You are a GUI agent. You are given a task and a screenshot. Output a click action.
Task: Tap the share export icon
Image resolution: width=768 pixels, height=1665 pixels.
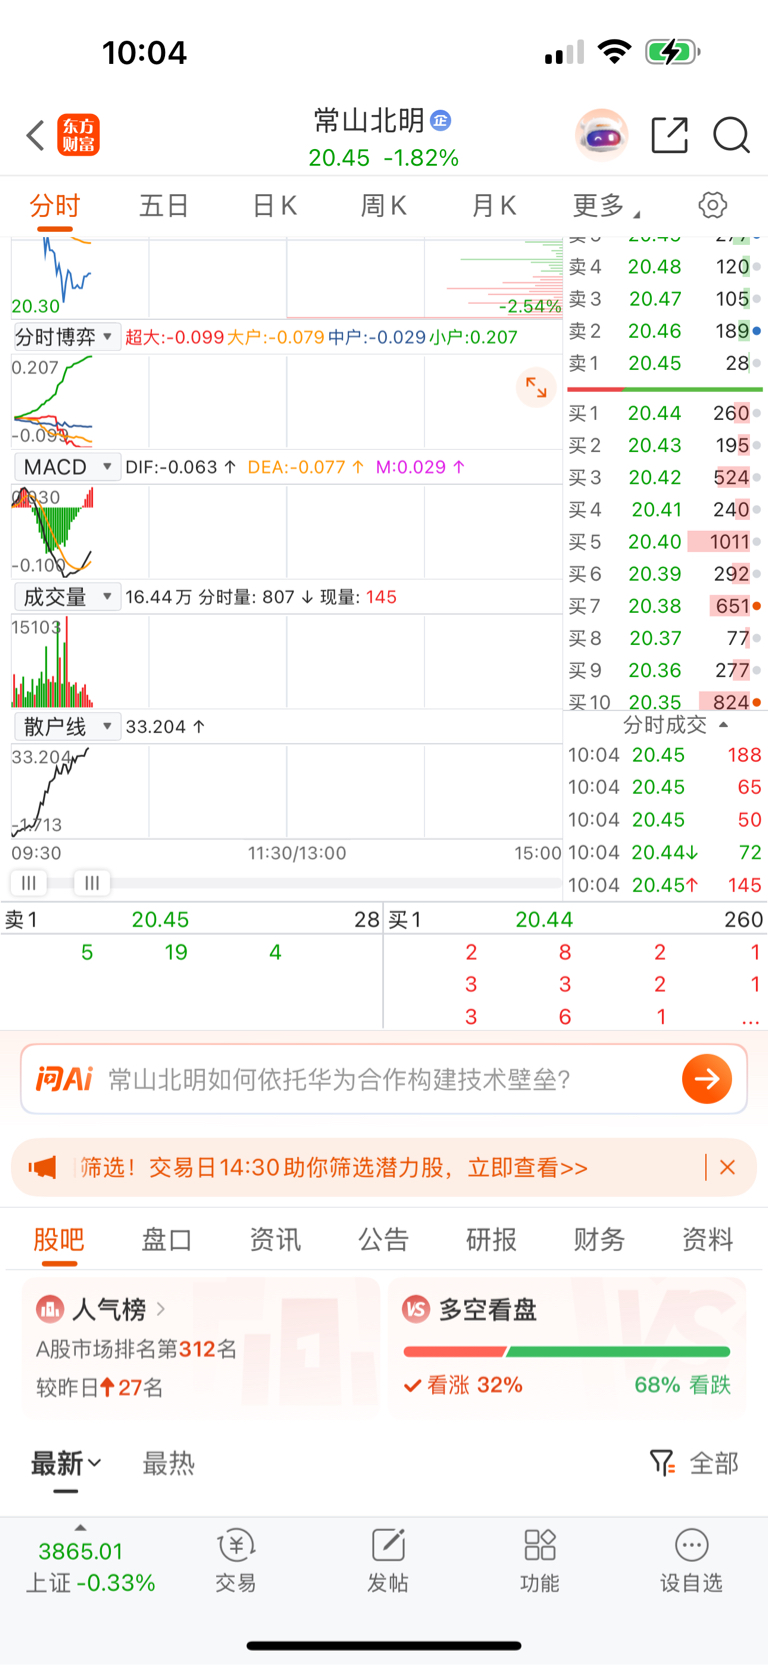coord(669,135)
